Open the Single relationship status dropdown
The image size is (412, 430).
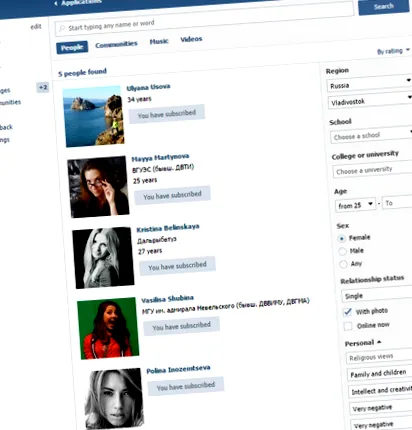[x=377, y=294]
